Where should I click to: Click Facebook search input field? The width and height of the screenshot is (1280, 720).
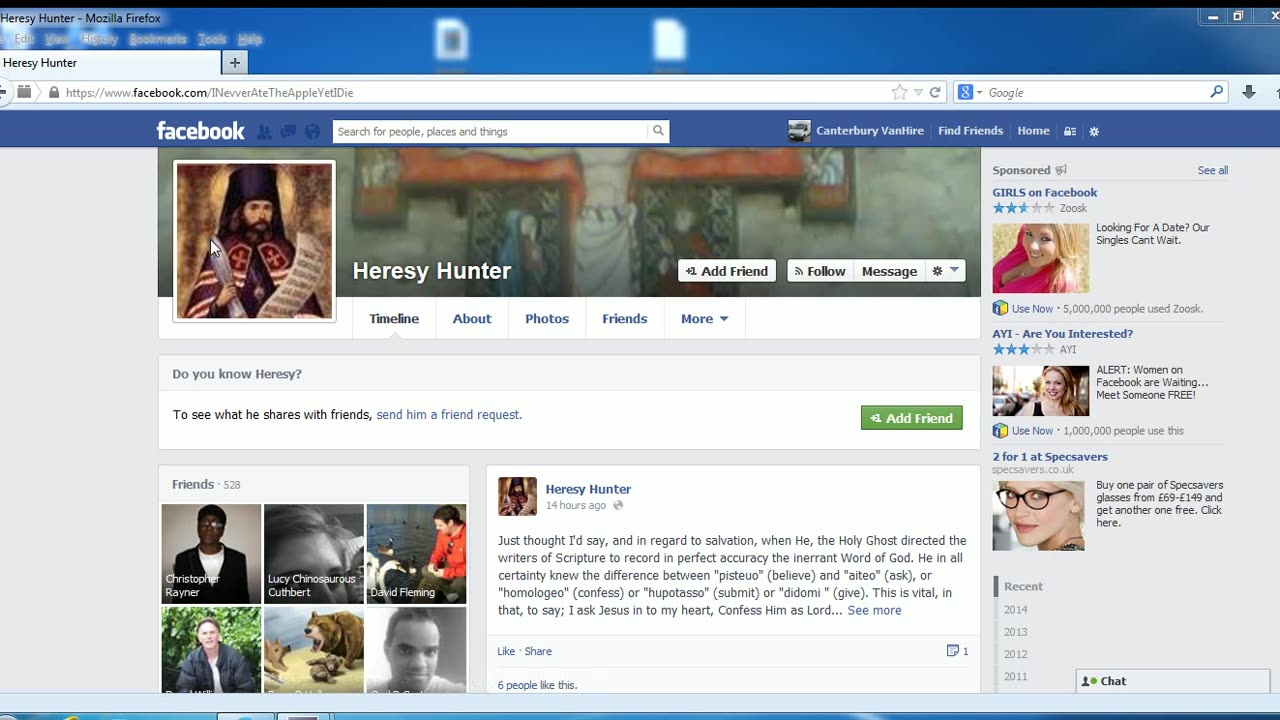point(490,131)
